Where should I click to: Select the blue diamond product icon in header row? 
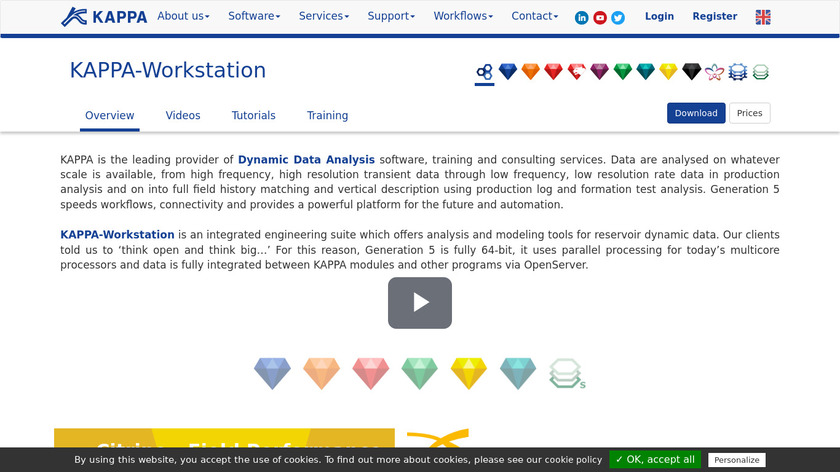[x=508, y=71]
